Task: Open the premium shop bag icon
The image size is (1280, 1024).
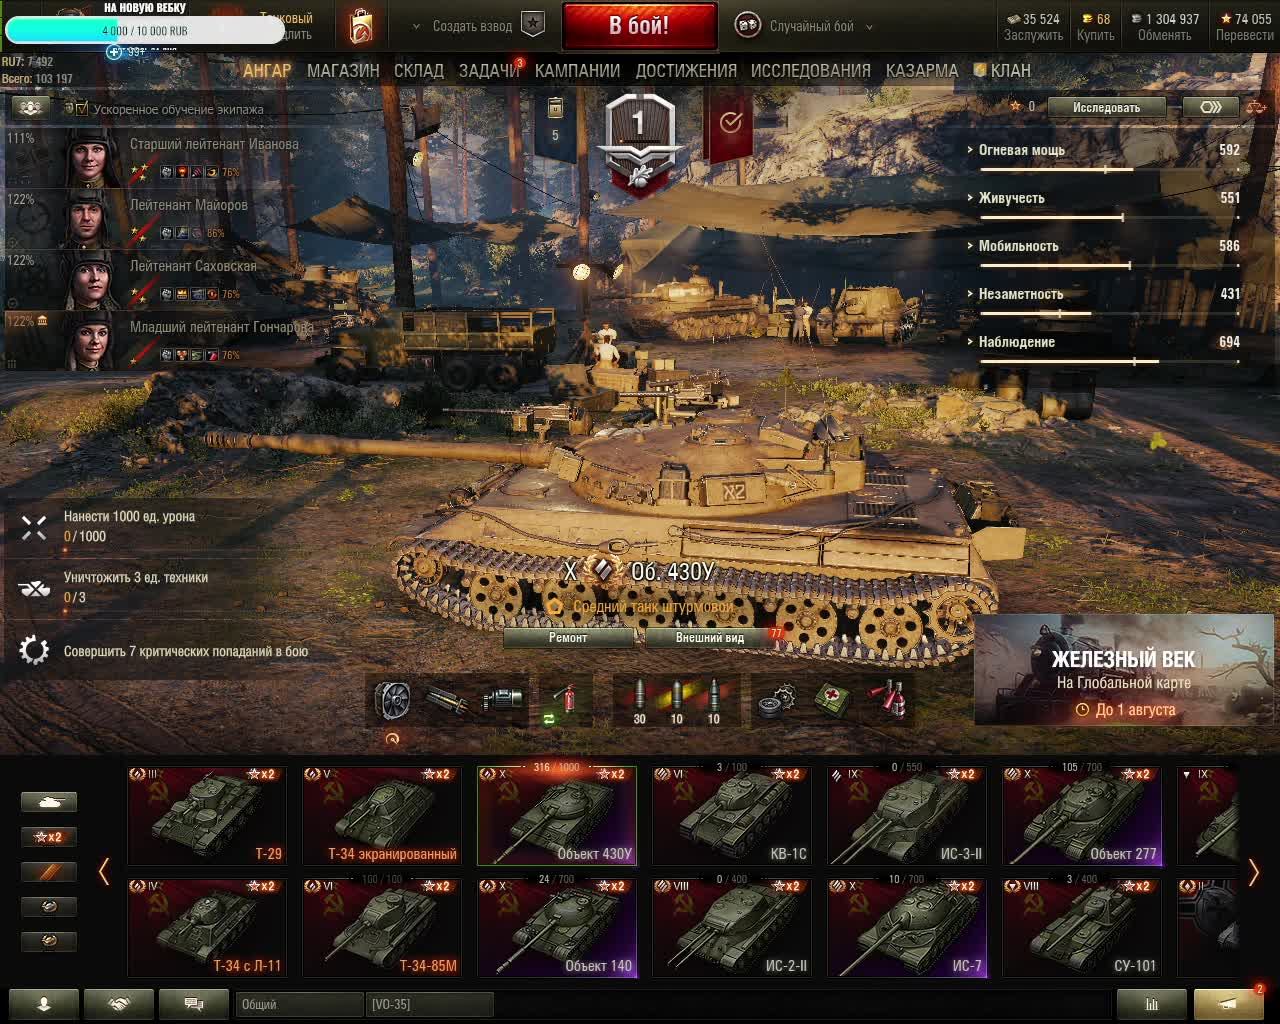Action: pyautogui.click(x=361, y=26)
